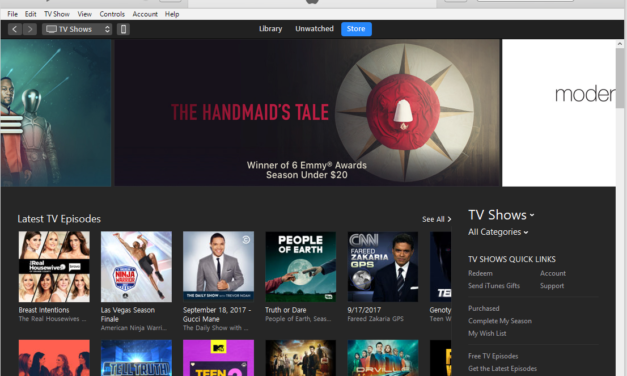Switch to the Library tab
Screen dimensions: 627x376
pyautogui.click(x=270, y=29)
